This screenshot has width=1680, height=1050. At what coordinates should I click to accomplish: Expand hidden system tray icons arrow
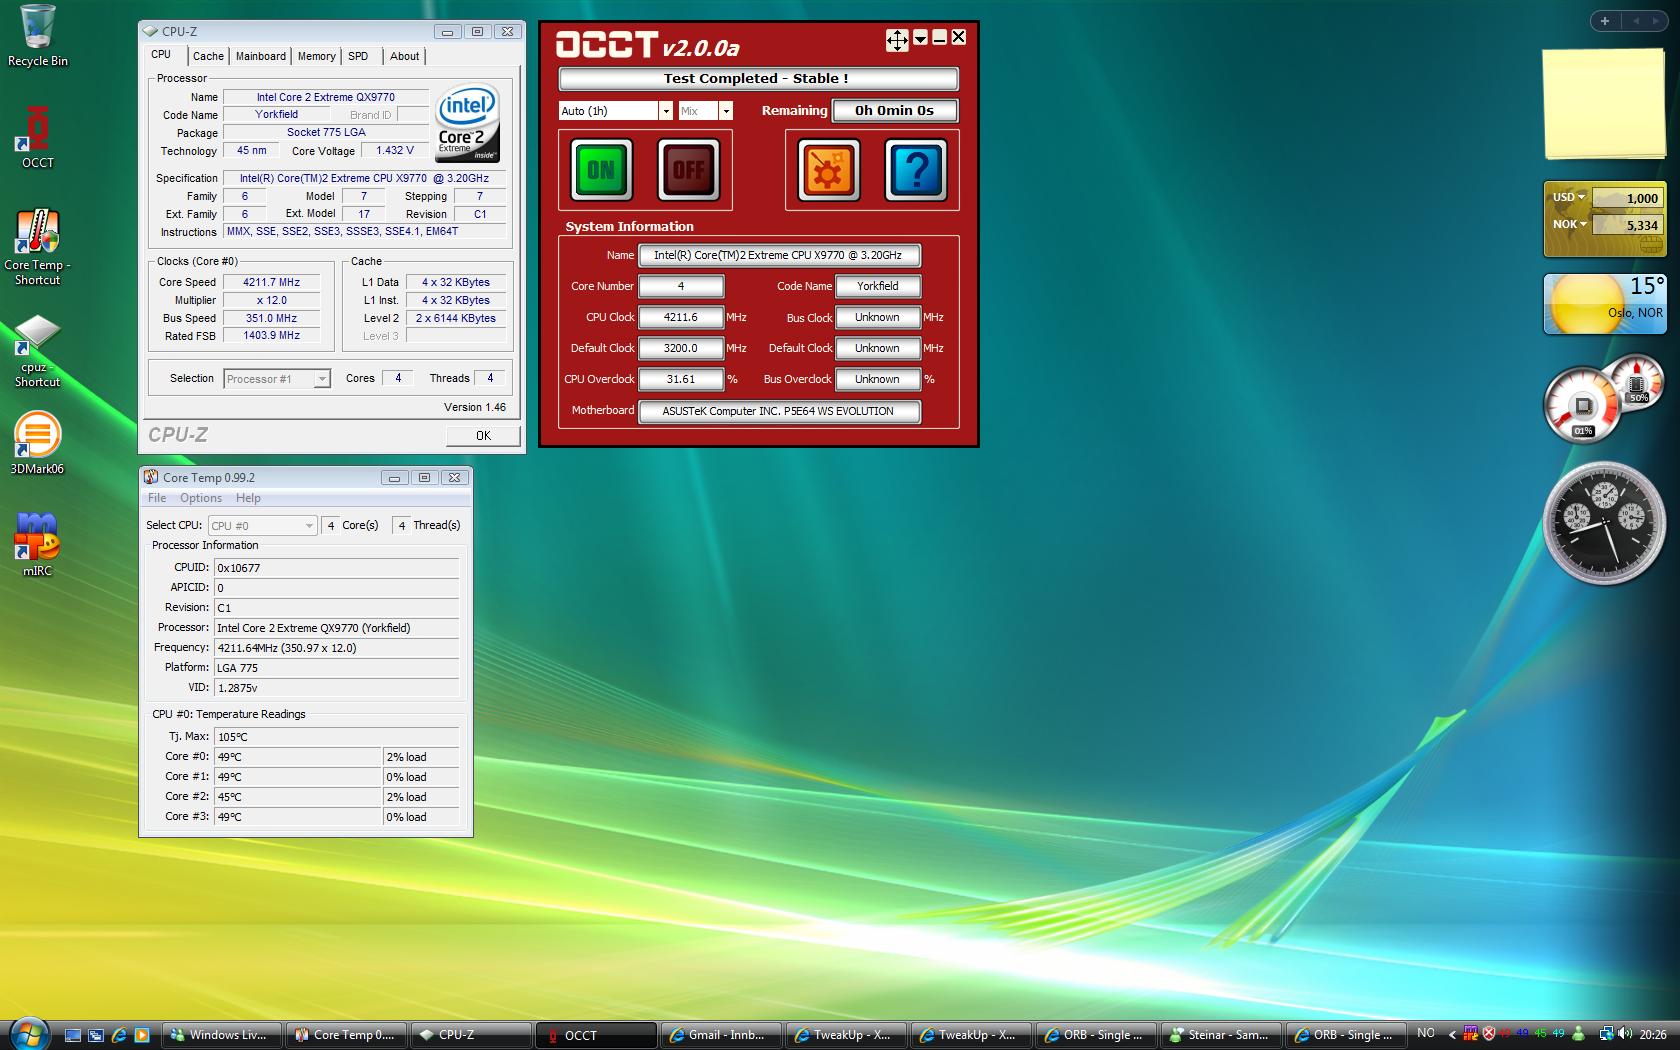pos(1453,1035)
